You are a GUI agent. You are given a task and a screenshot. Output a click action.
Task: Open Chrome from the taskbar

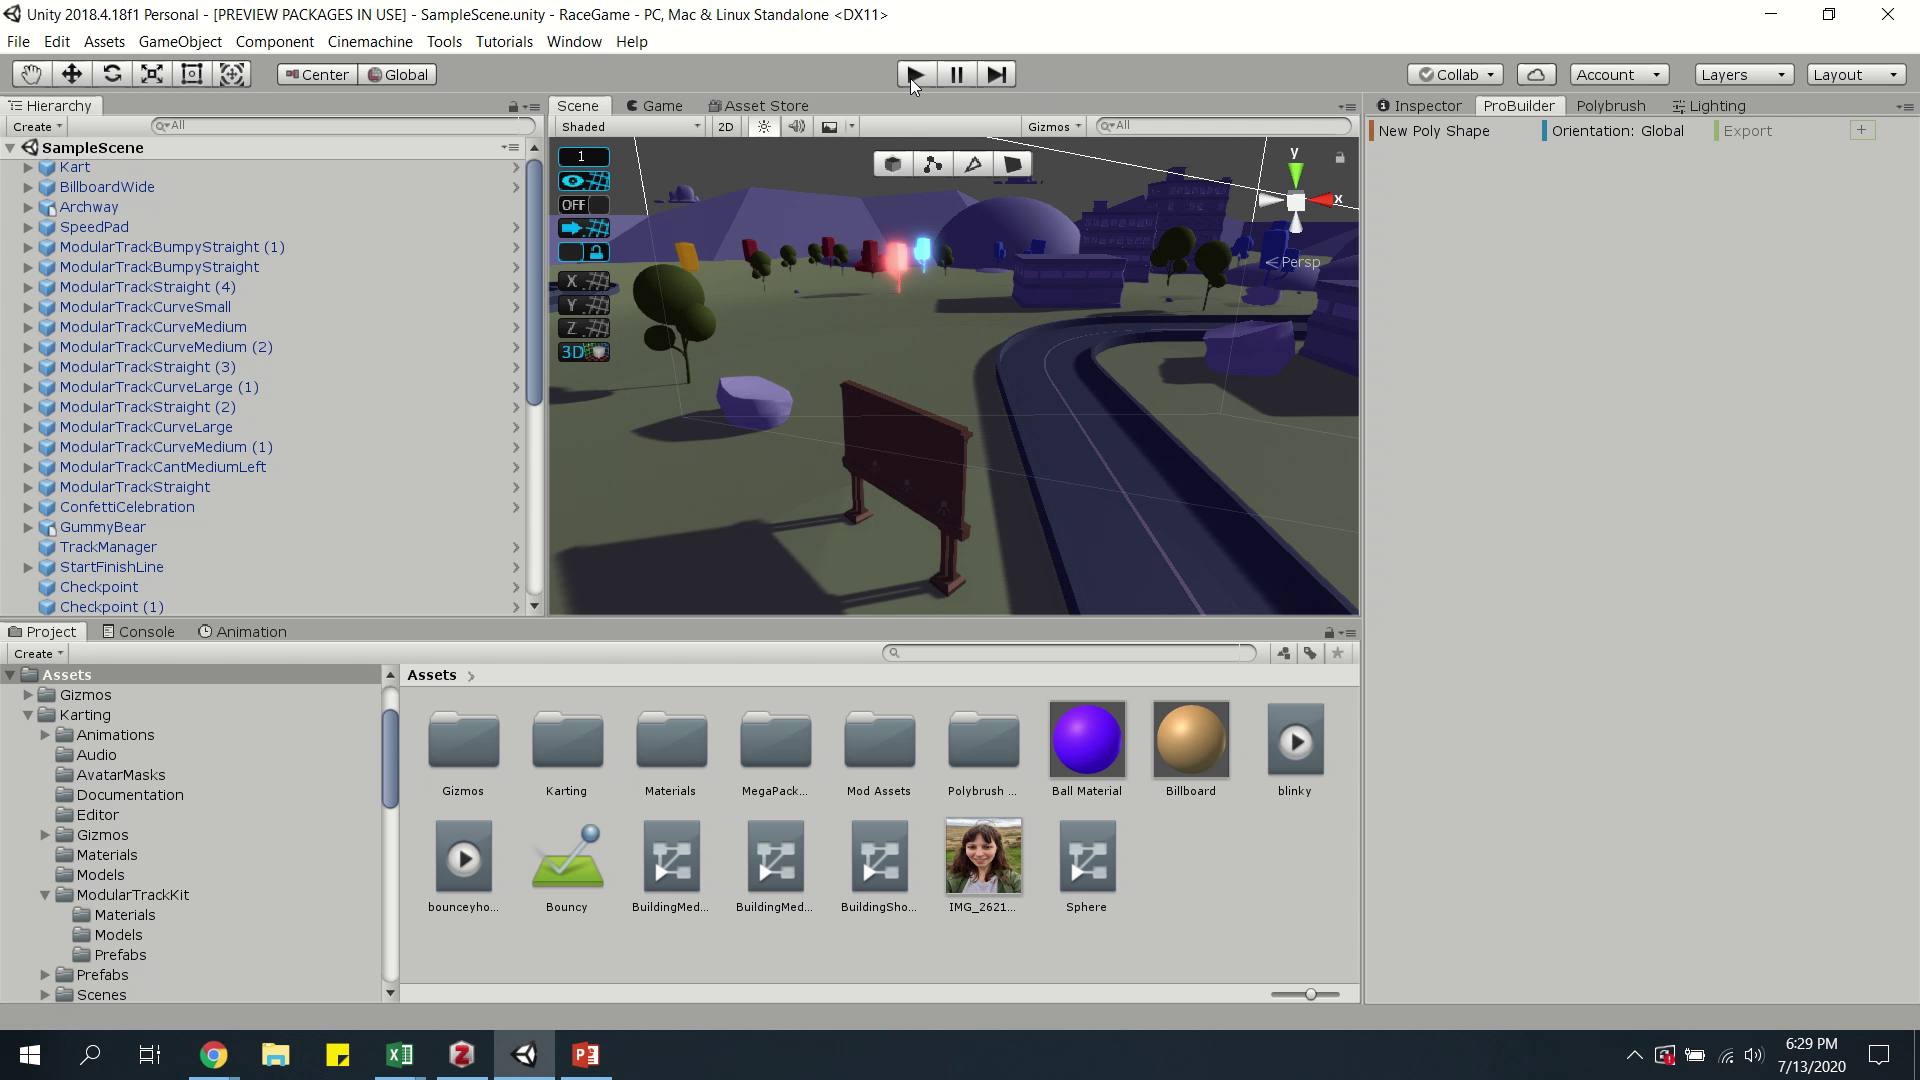[213, 1055]
